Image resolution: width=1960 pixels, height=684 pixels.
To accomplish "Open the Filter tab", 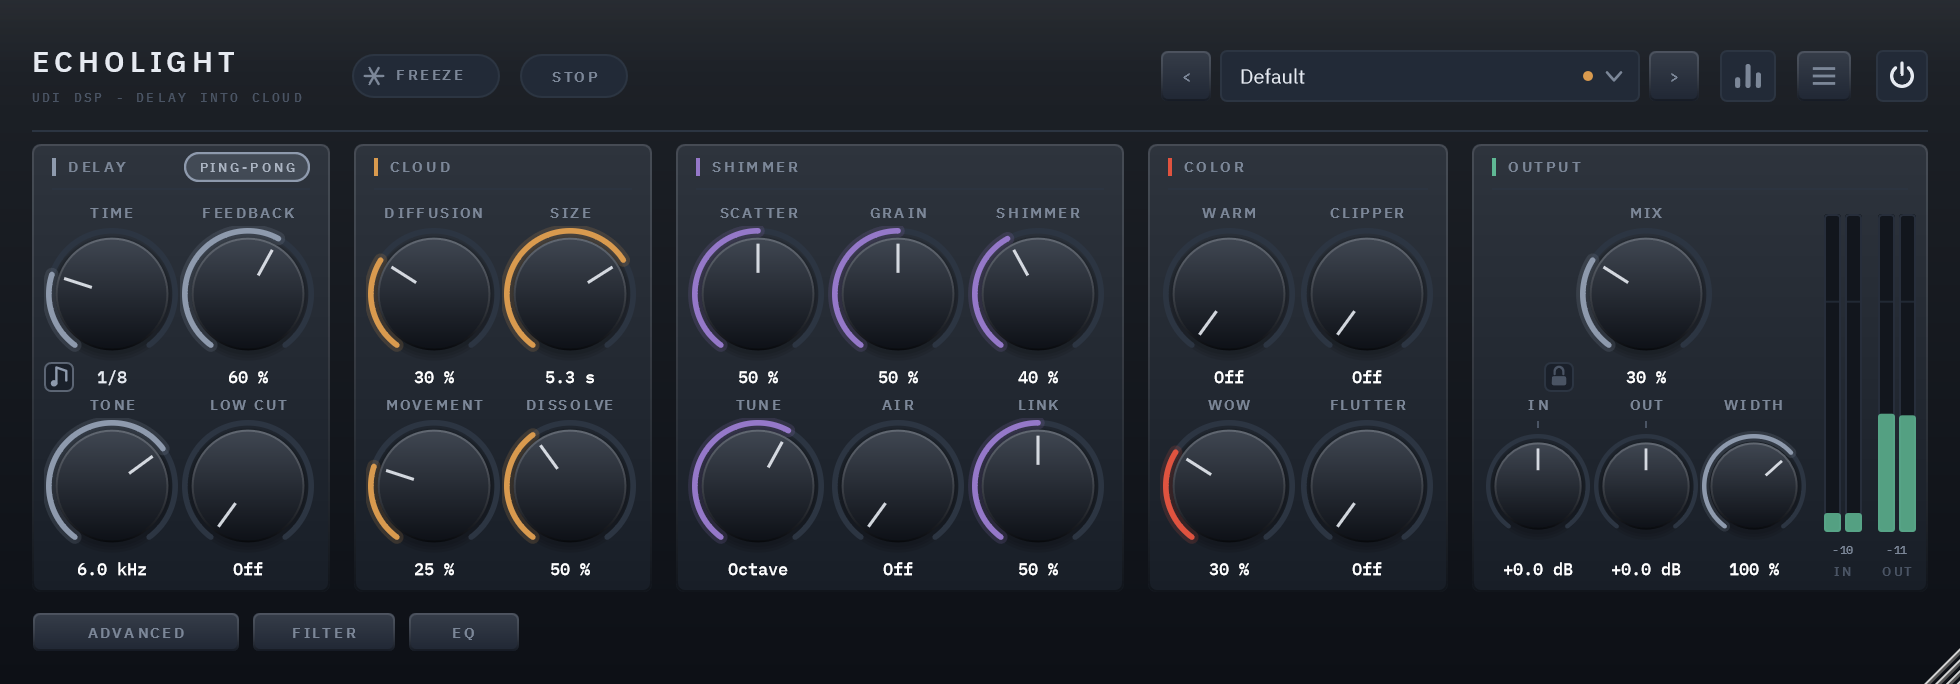I will pyautogui.click(x=324, y=632).
